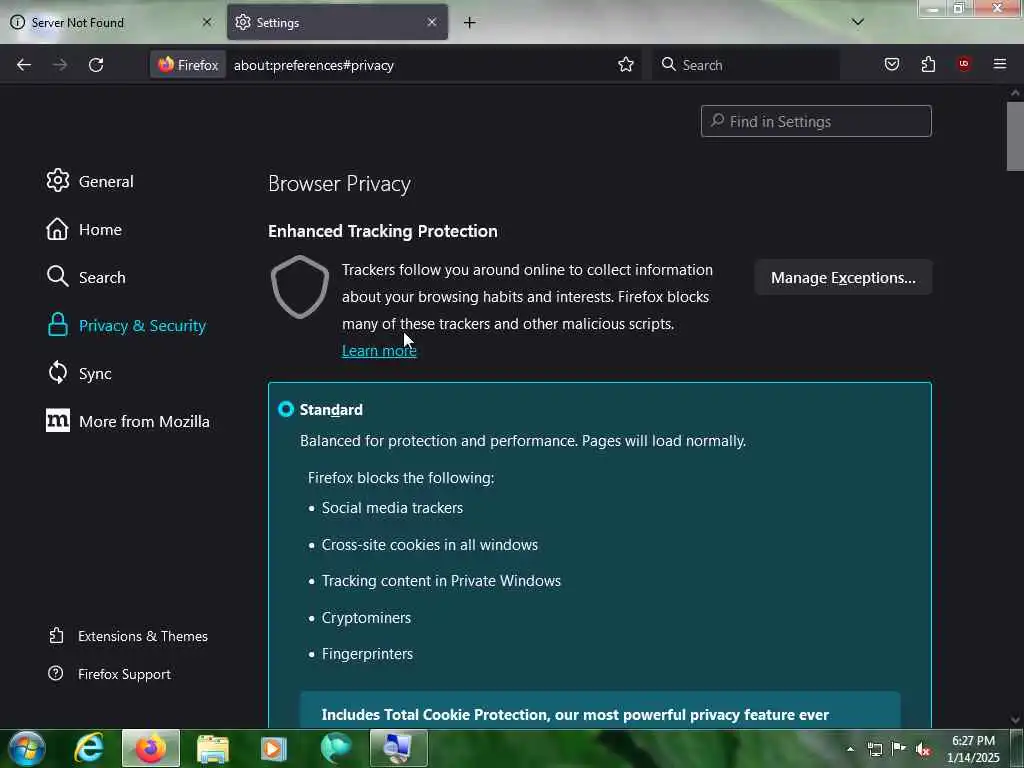Click 'Tracking content in Private Windows' text
1024x768 pixels.
tap(441, 581)
